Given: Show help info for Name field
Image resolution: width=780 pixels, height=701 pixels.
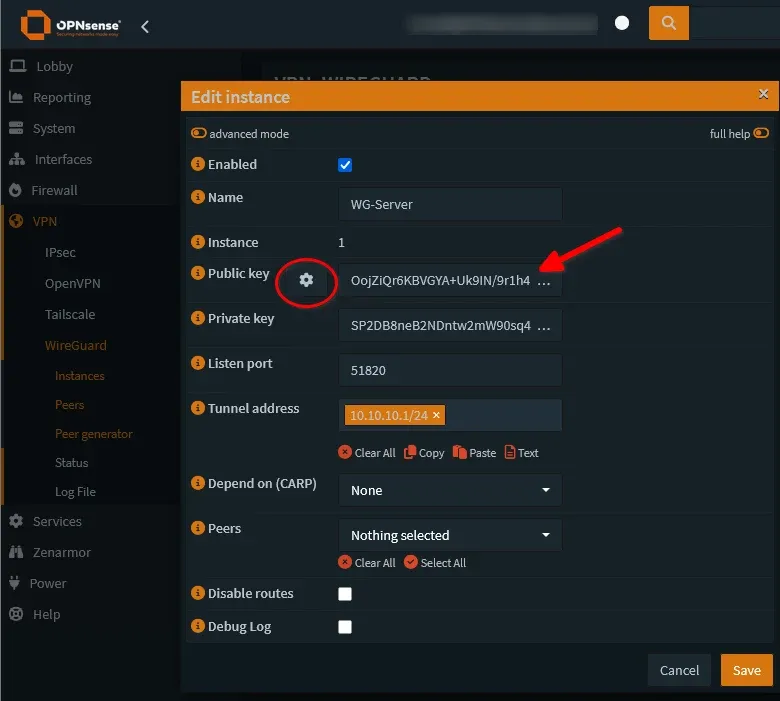Looking at the screenshot, I should coord(198,197).
